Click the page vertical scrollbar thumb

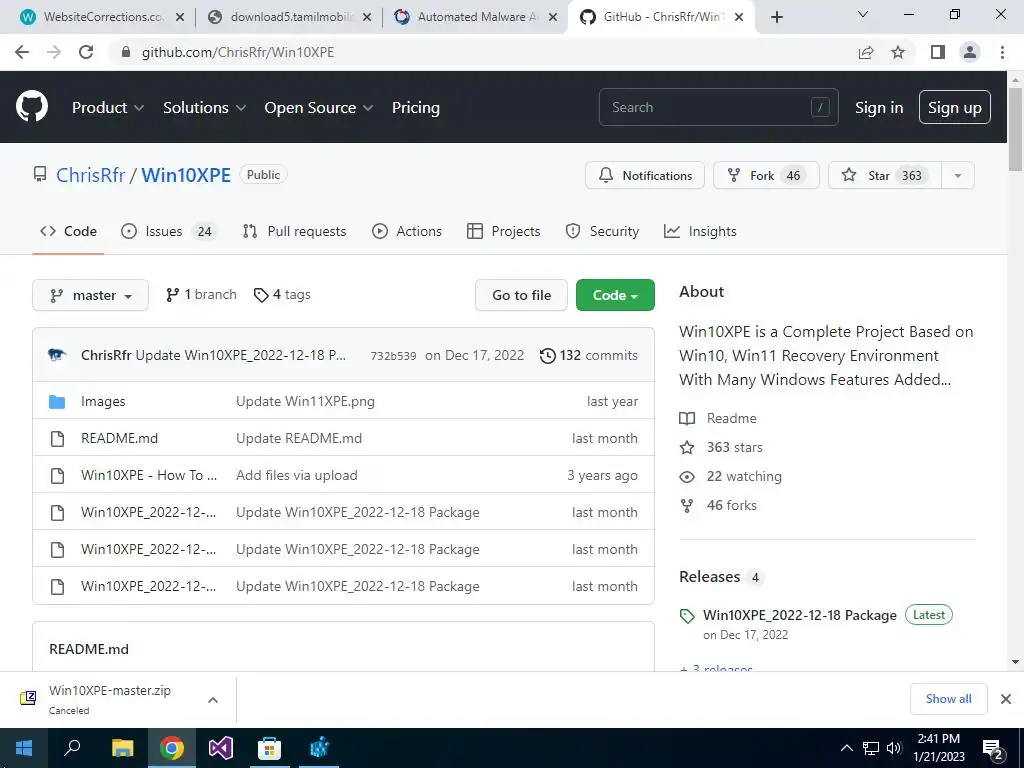(1015, 129)
